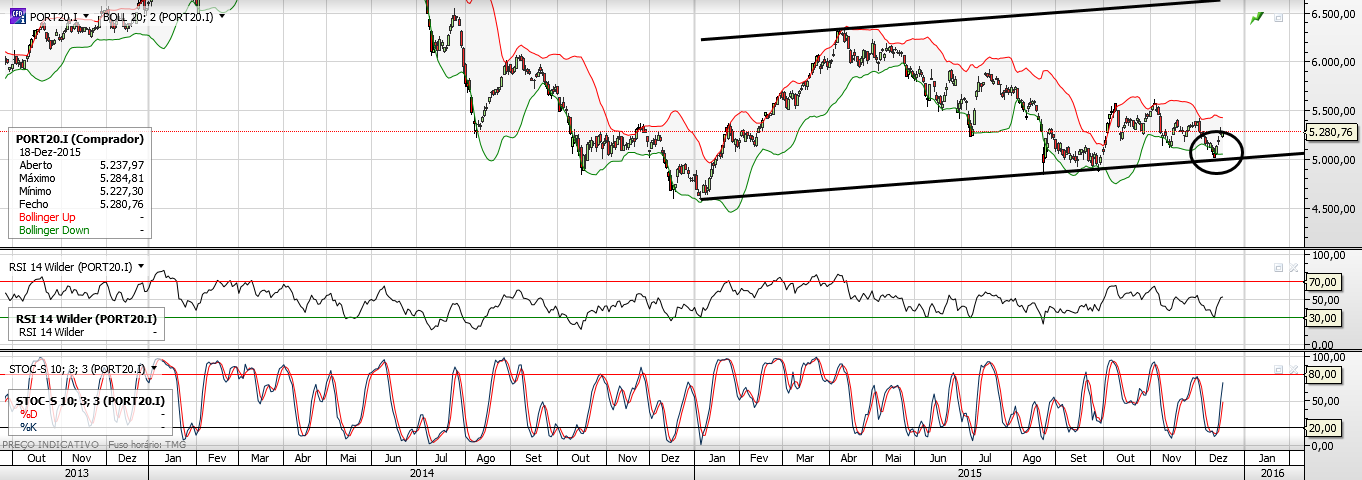Close the Stochastic indicator pane
Viewport: 1362px width, 480px height.
point(1292,370)
